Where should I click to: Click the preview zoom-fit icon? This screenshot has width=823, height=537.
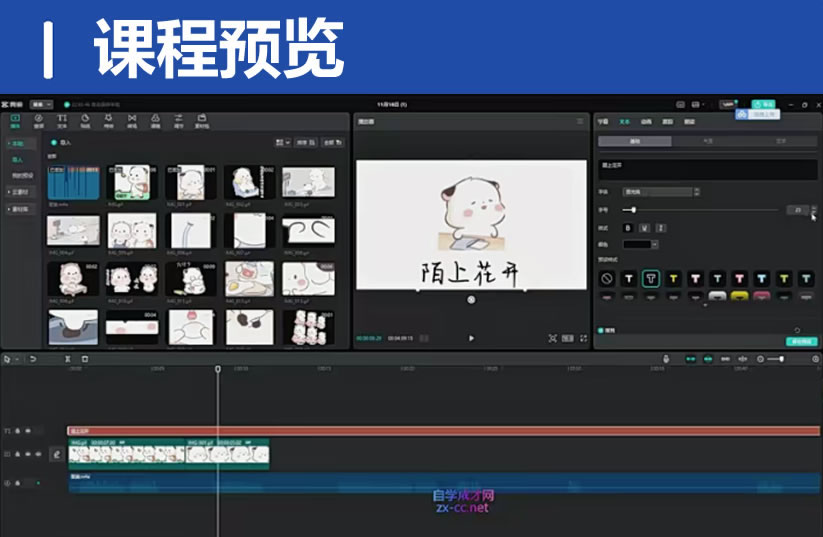(x=552, y=339)
